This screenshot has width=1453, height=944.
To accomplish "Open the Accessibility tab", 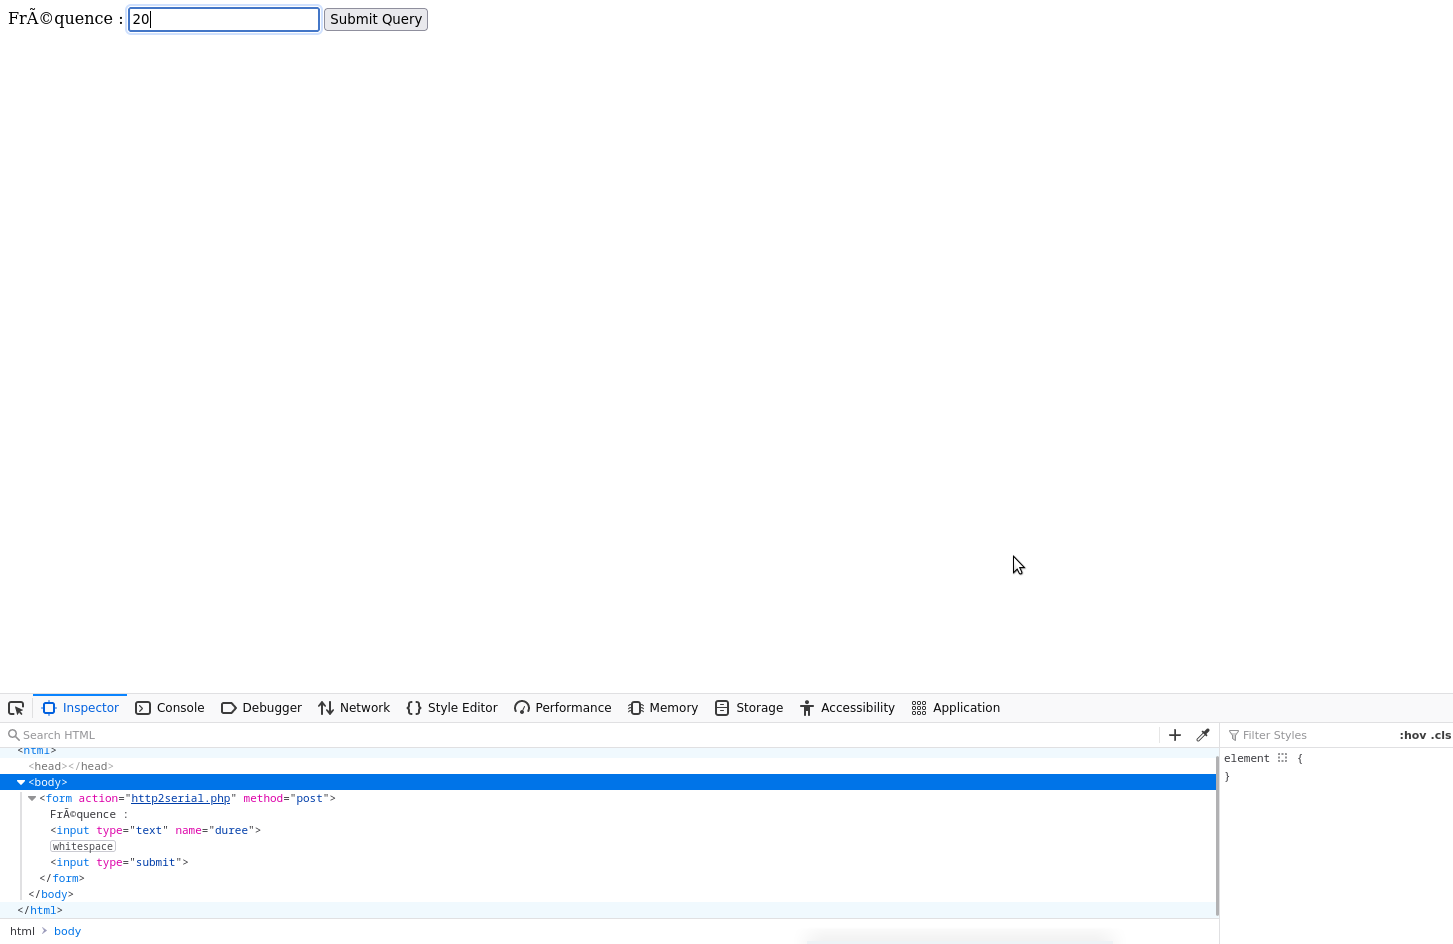I will pos(847,708).
